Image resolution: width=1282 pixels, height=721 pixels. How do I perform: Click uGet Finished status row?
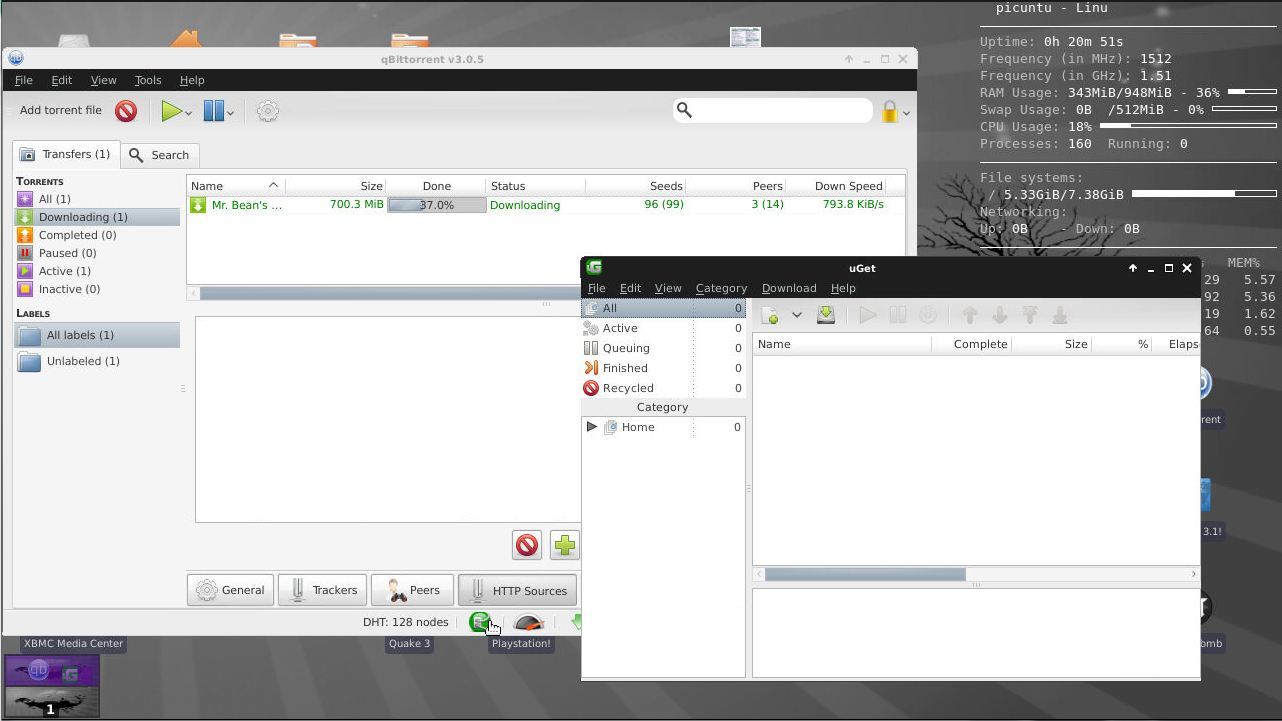click(x=664, y=368)
